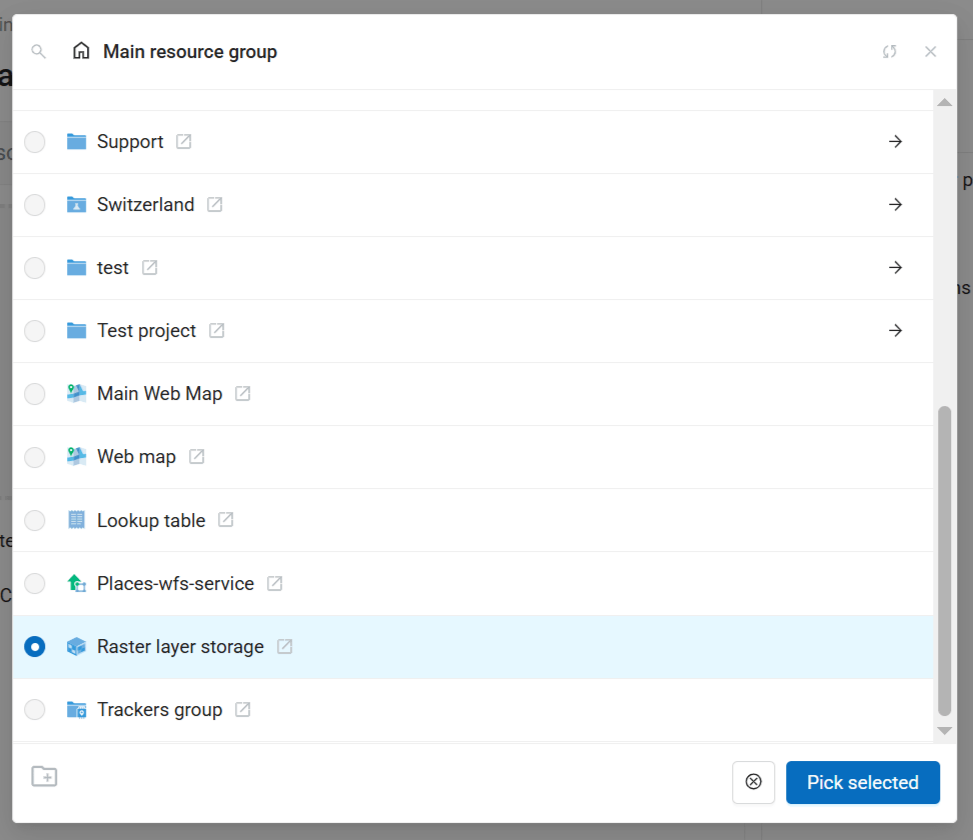Screen dimensions: 973x840
Task: Clear selection with the circled X button
Action: pyautogui.click(x=754, y=783)
